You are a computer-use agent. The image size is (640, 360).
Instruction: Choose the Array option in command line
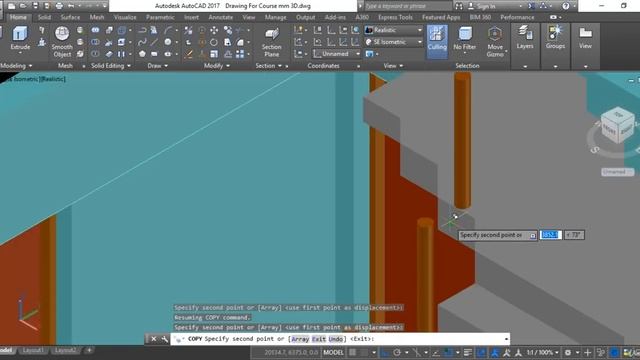pyautogui.click(x=300, y=339)
